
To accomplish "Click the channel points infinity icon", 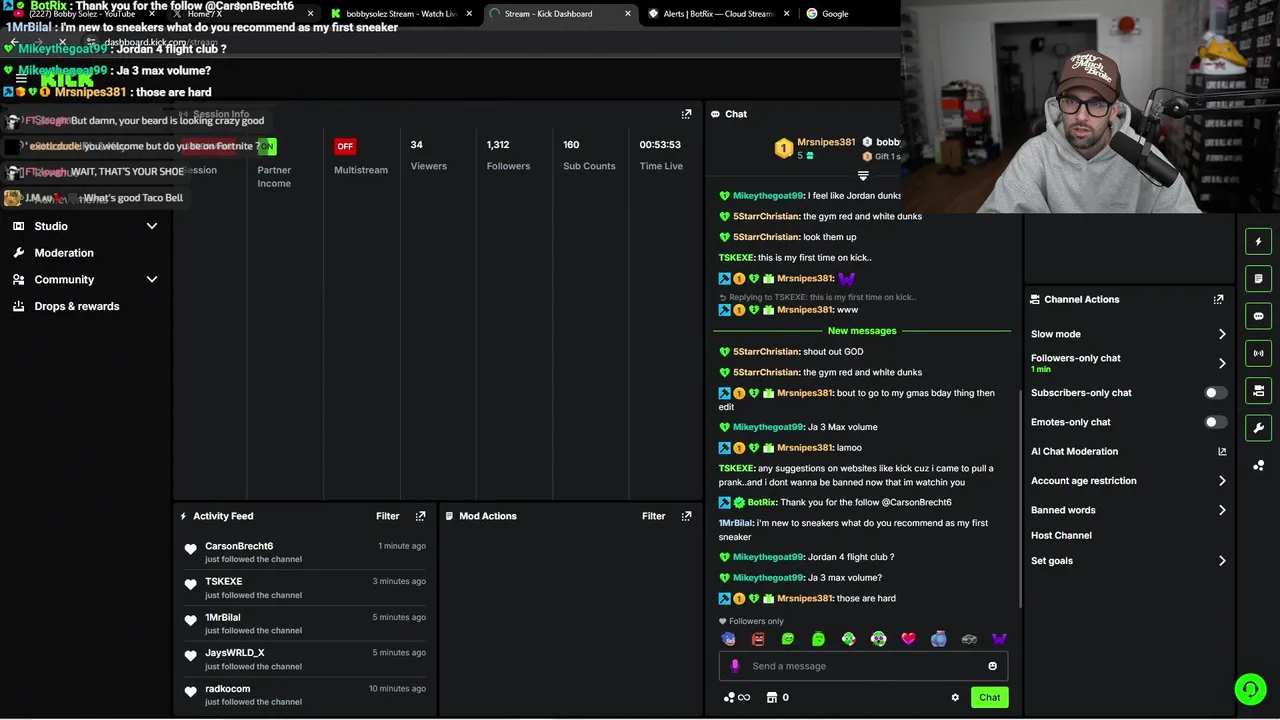I will [737, 697].
